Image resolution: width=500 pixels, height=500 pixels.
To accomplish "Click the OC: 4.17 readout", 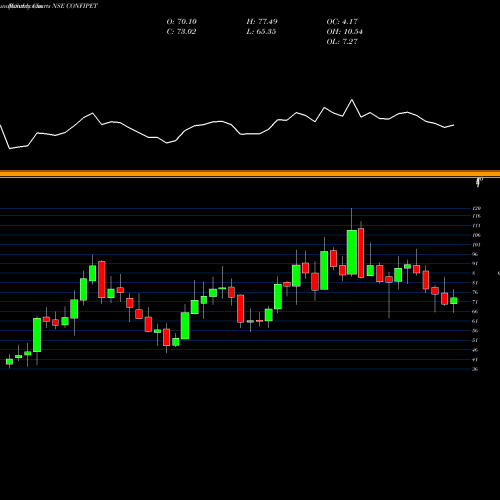I will (x=342, y=22).
